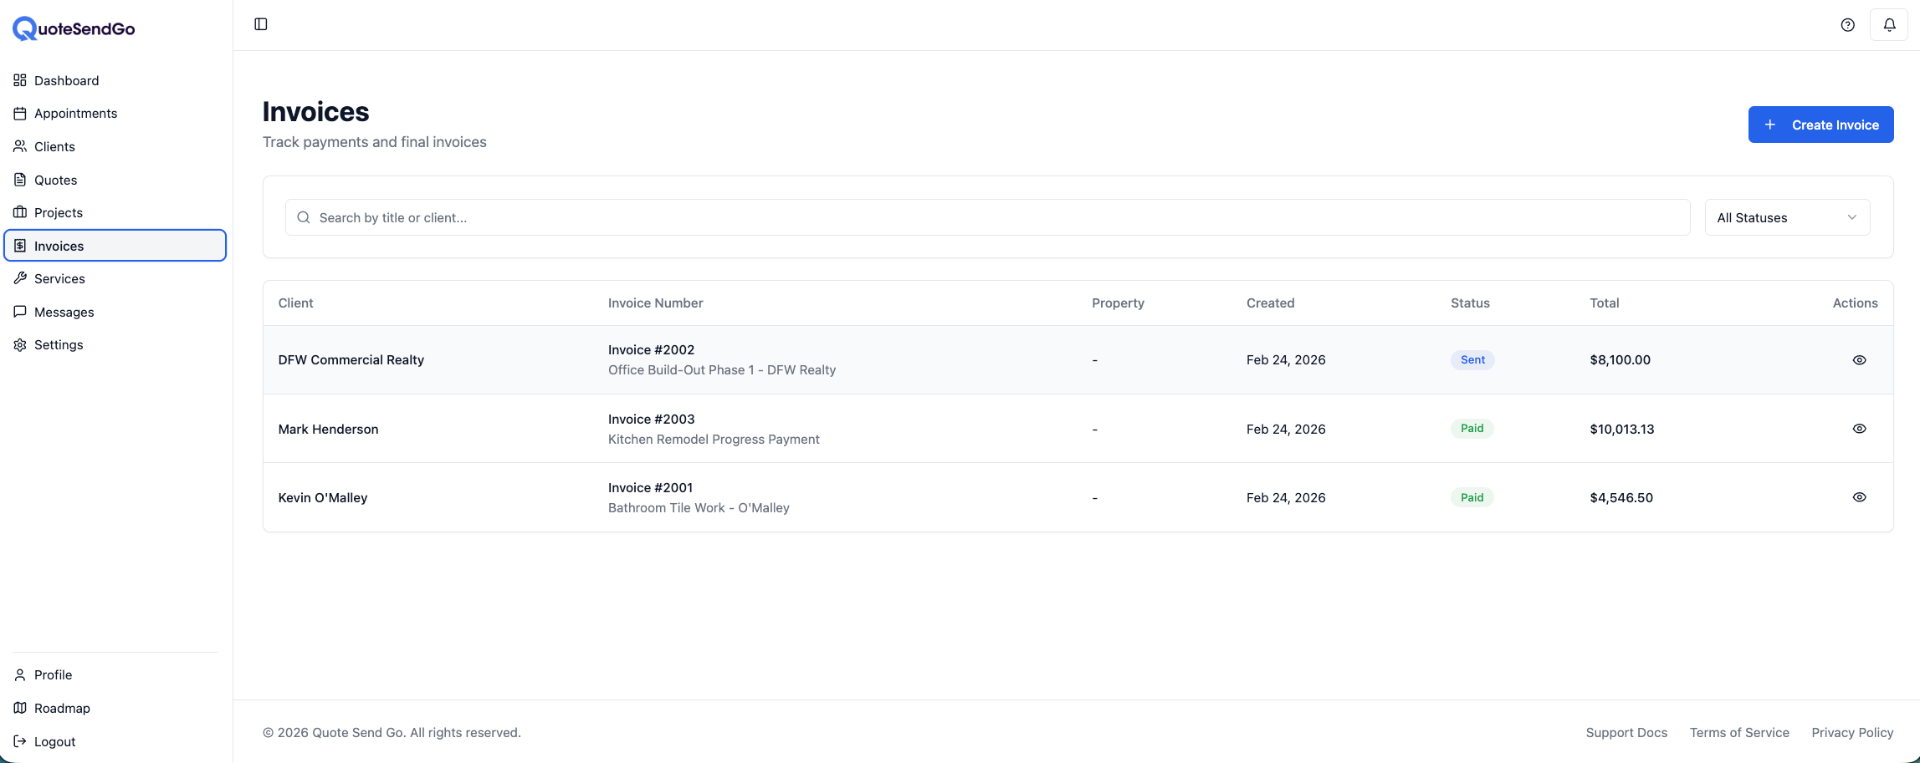Select the Appointments calendar icon in sidebar

[x=19, y=113]
